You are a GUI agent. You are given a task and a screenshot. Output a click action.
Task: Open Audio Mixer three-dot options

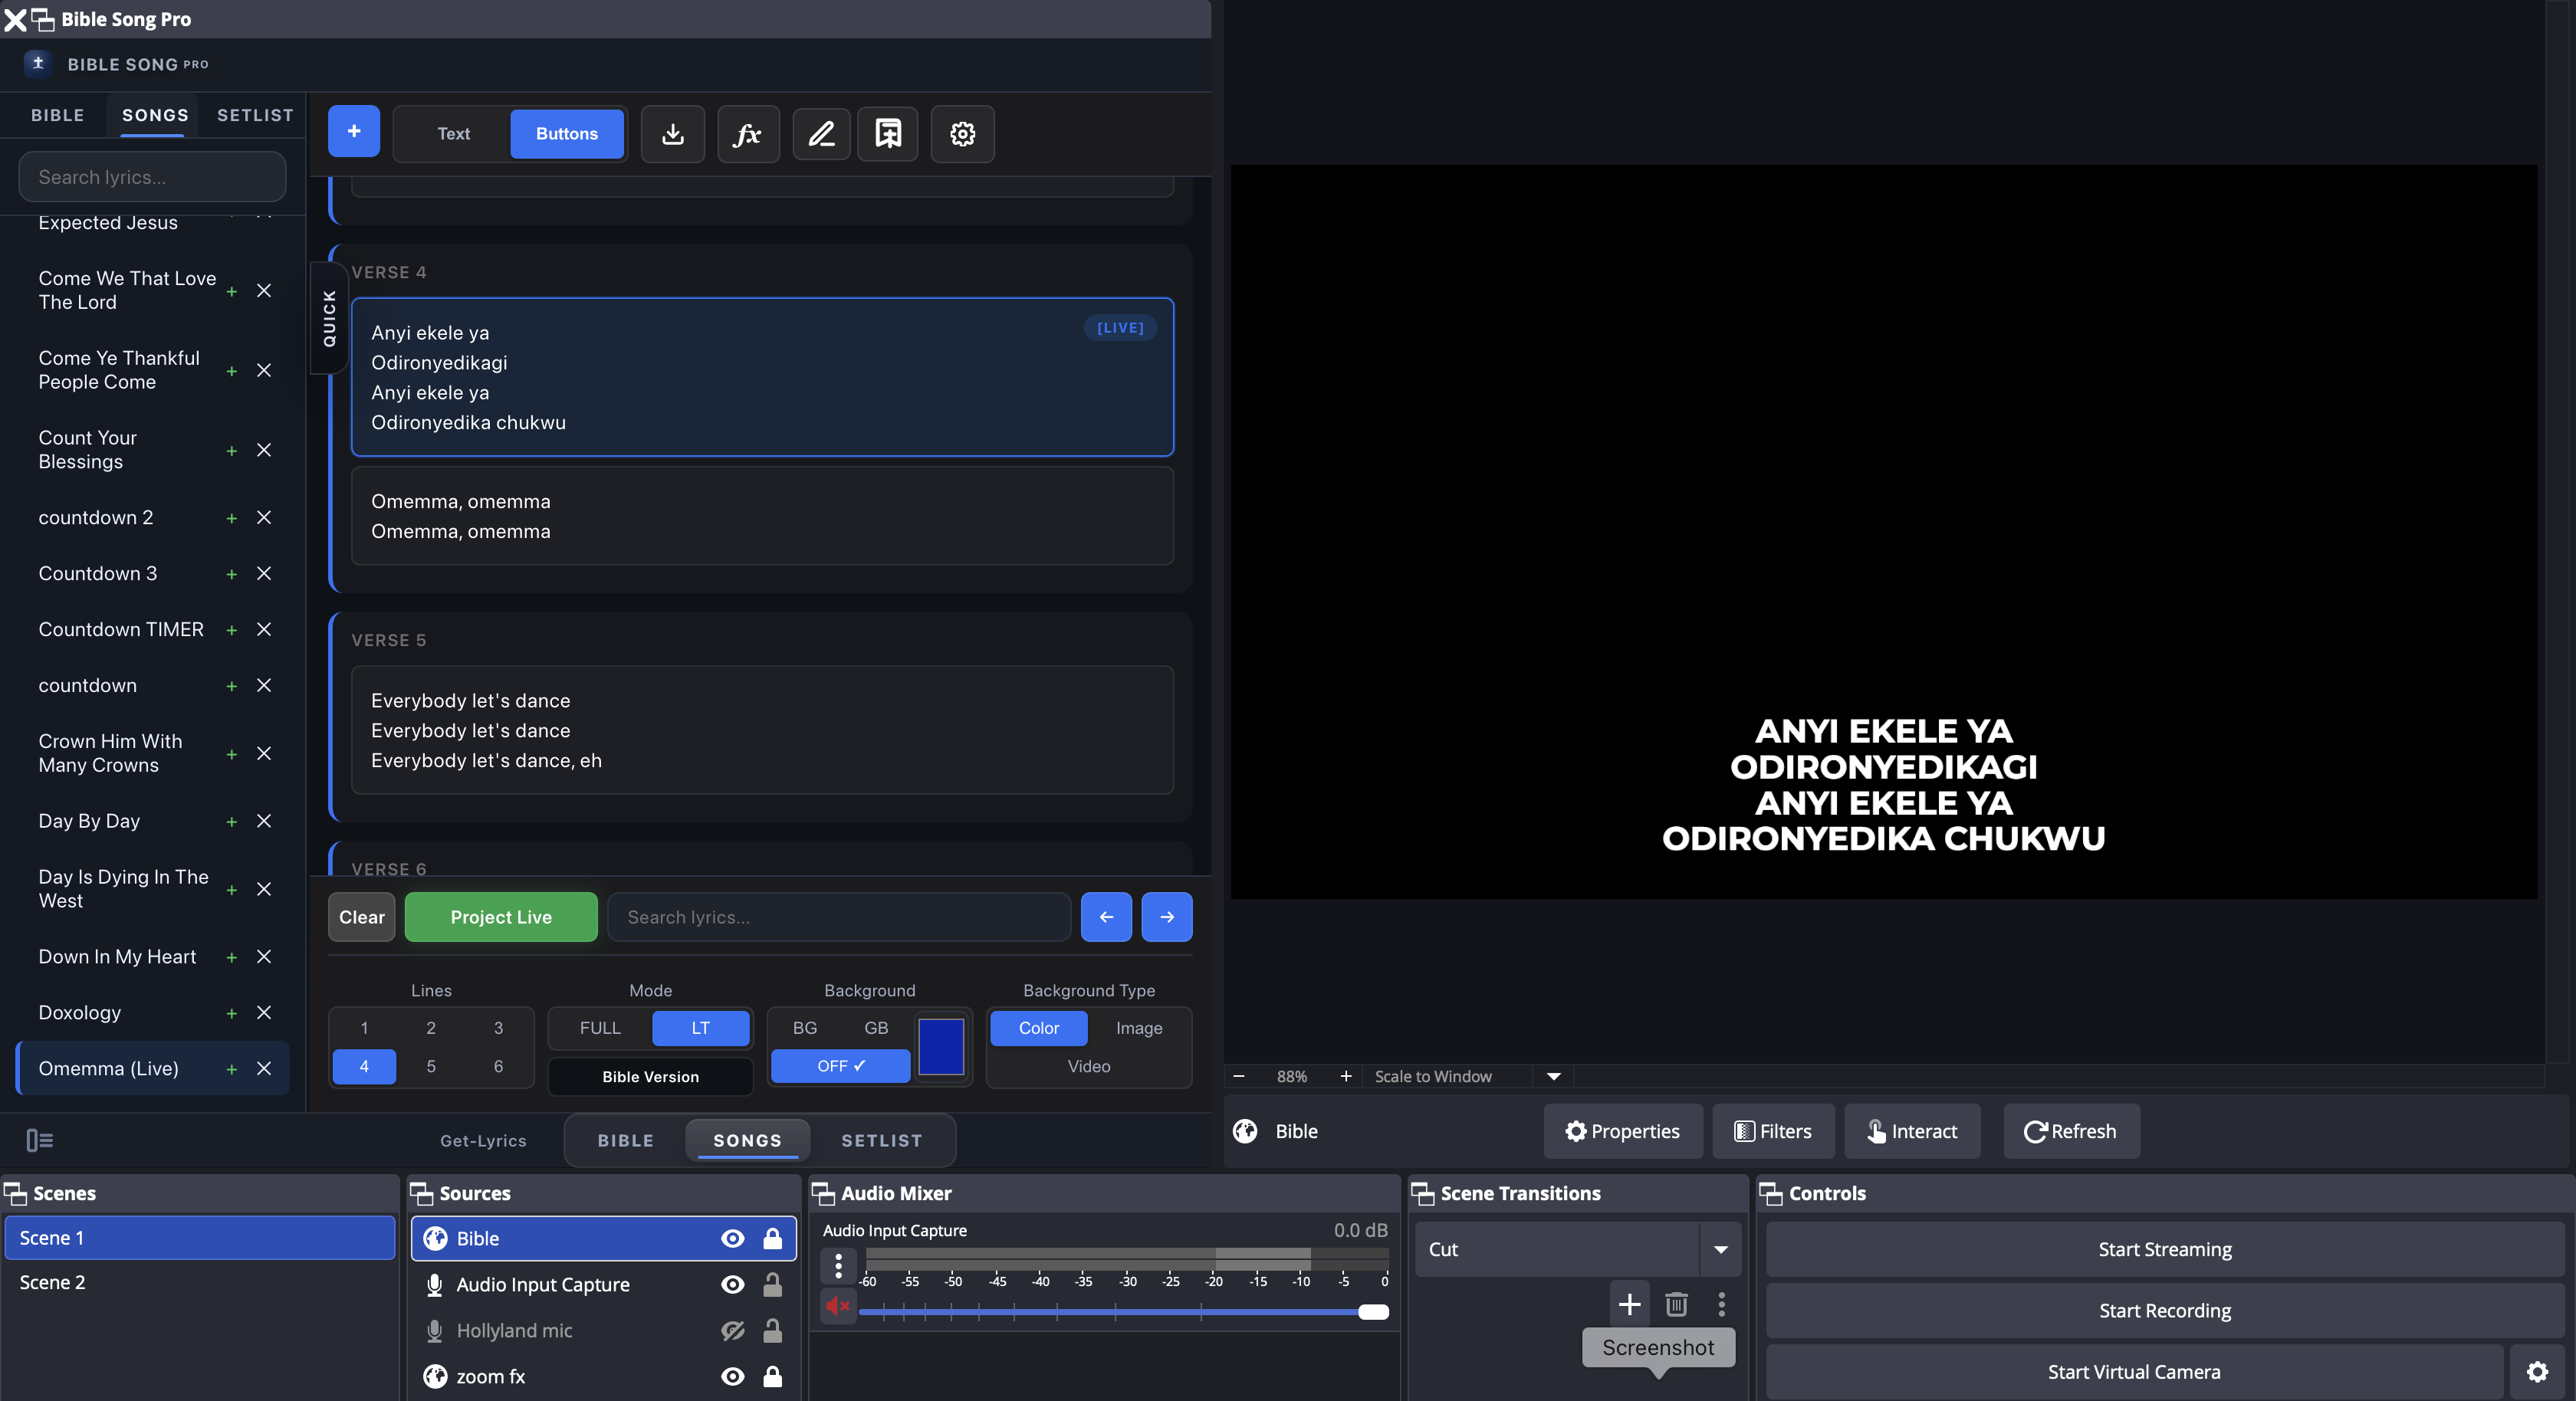[838, 1265]
